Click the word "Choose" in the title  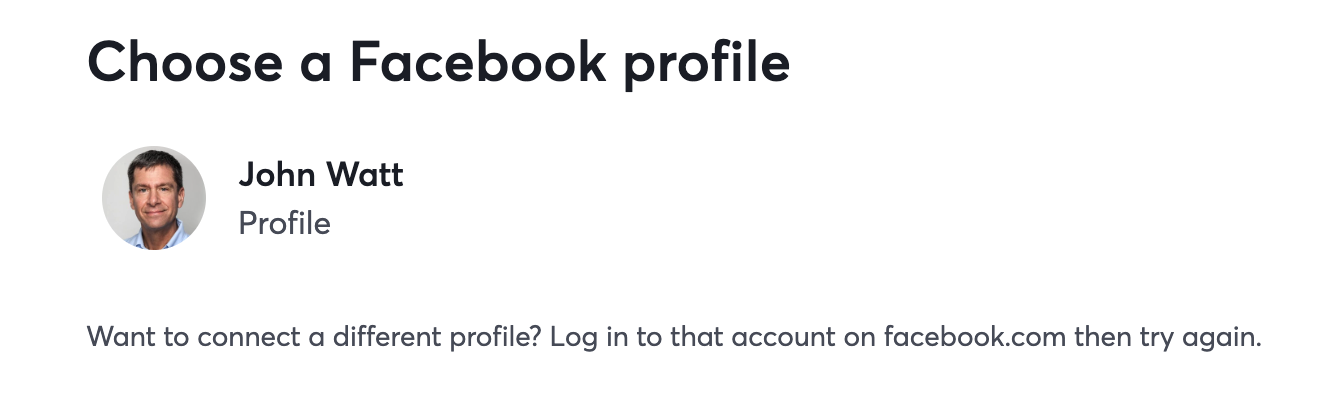pyautogui.click(x=185, y=62)
